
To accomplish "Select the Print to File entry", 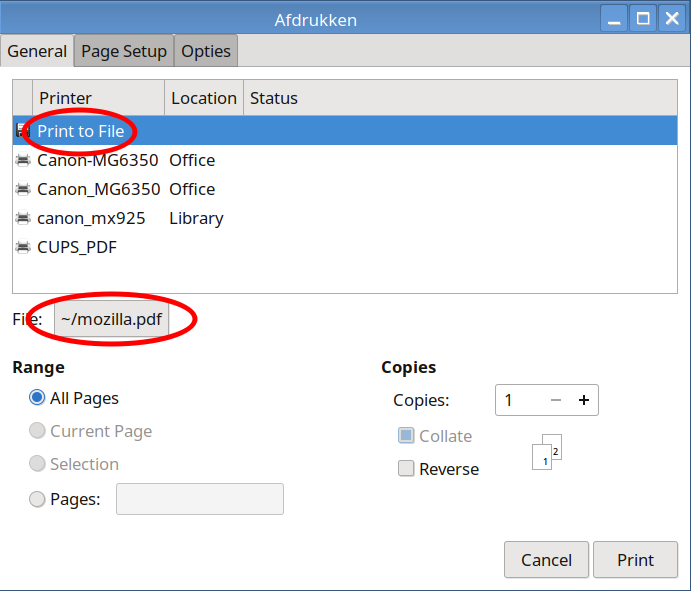I will click(81, 131).
